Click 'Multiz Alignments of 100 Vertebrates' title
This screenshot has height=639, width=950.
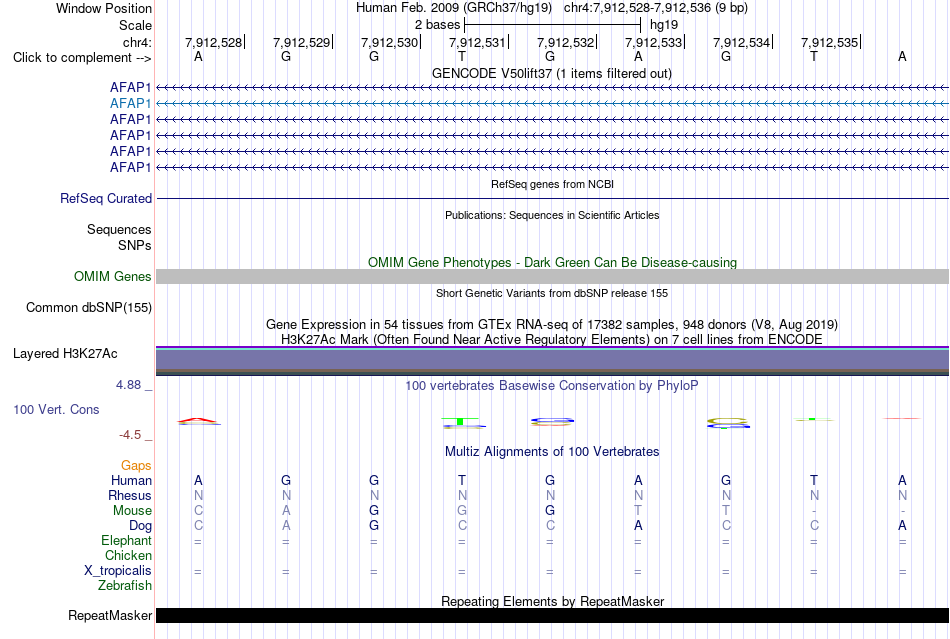[552, 451]
